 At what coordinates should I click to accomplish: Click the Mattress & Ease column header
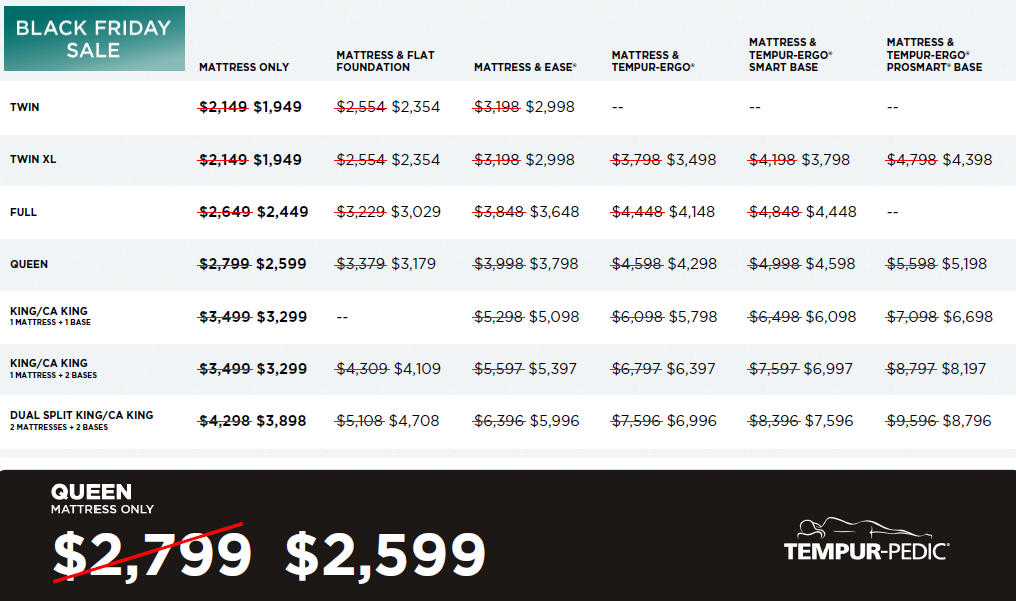pyautogui.click(x=525, y=67)
